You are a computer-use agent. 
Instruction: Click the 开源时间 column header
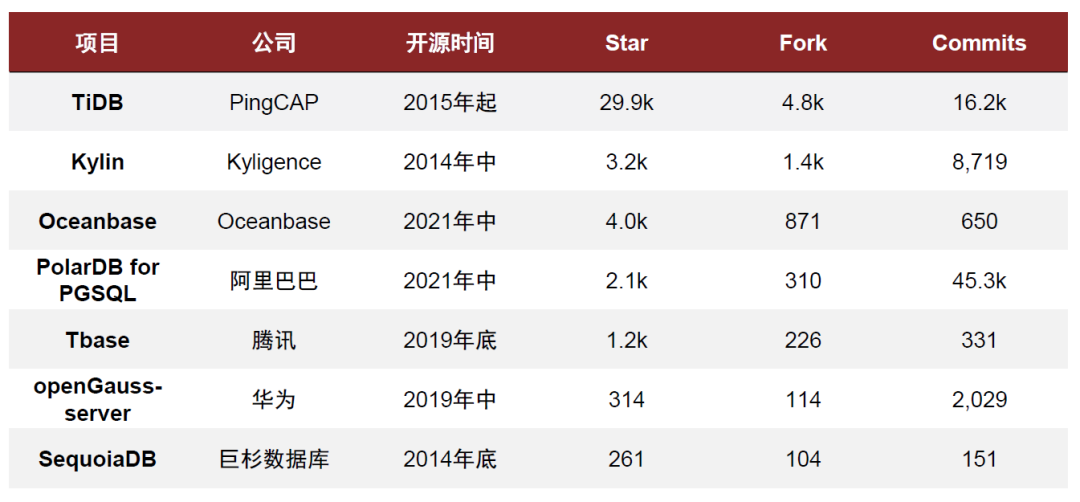(450, 43)
